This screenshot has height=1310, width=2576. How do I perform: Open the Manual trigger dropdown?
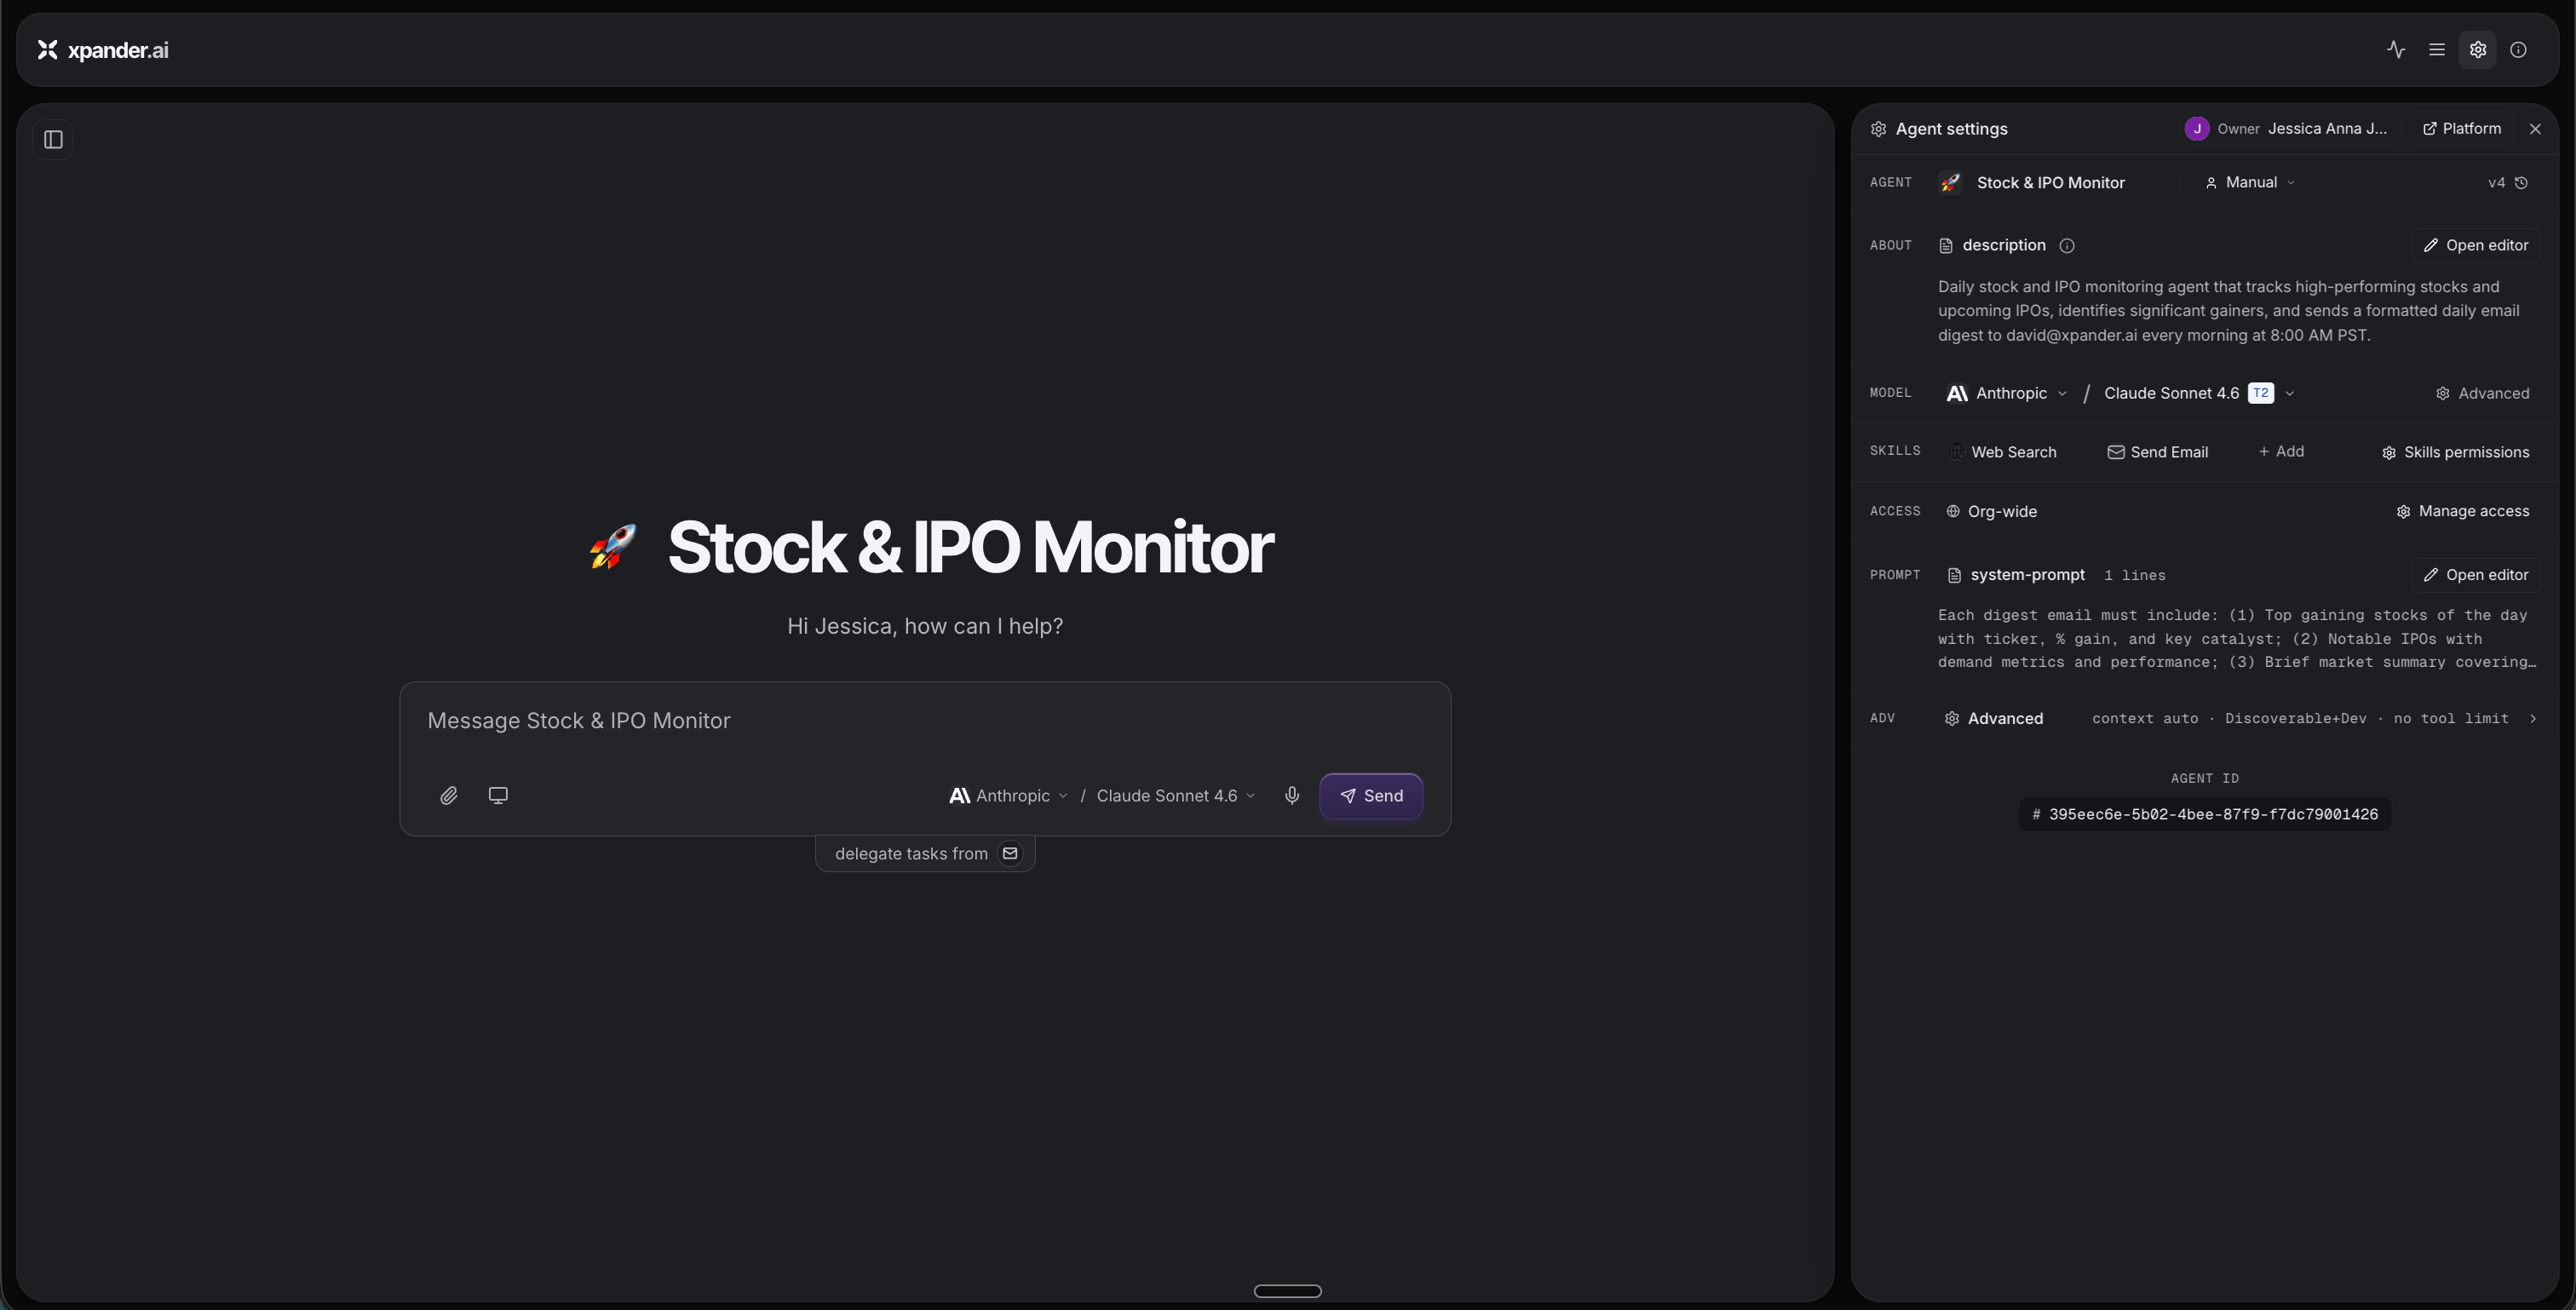pyautogui.click(x=2250, y=183)
